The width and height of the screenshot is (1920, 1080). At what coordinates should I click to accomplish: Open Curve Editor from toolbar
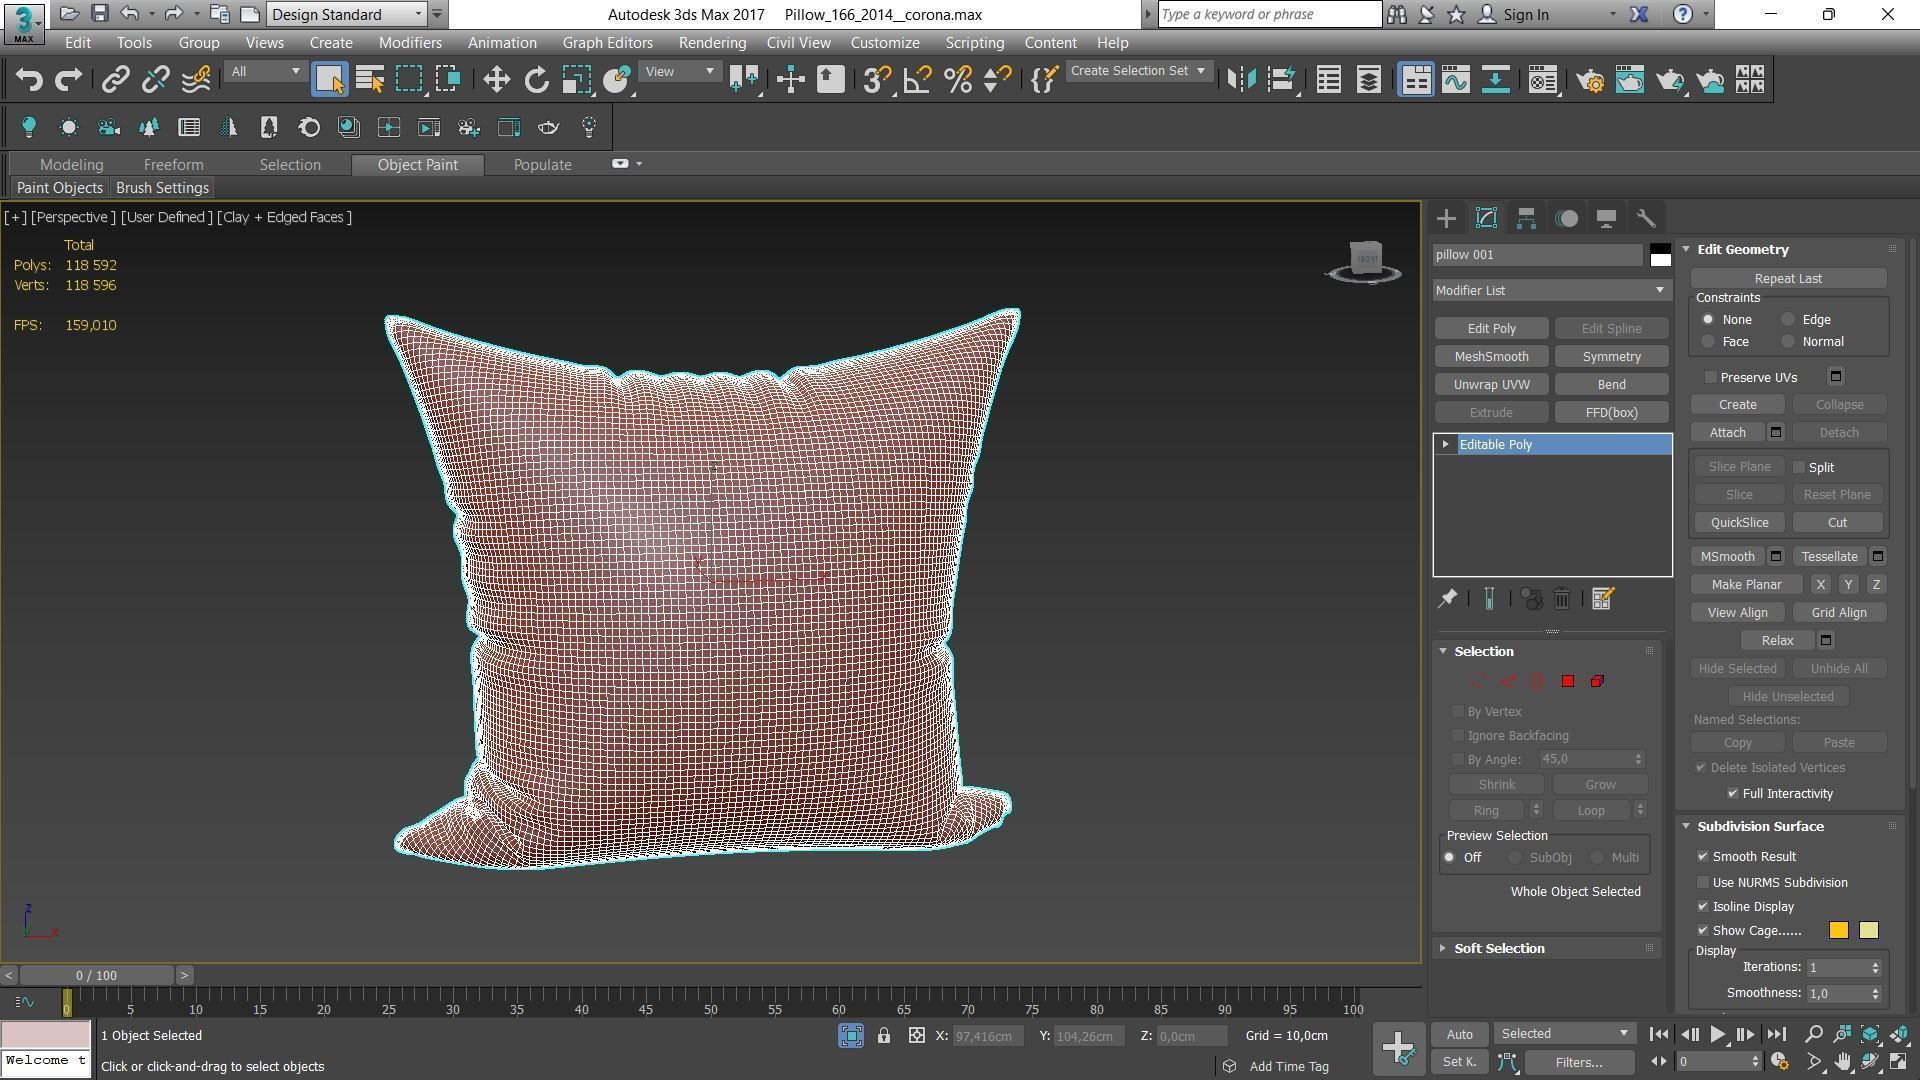pos(1456,80)
